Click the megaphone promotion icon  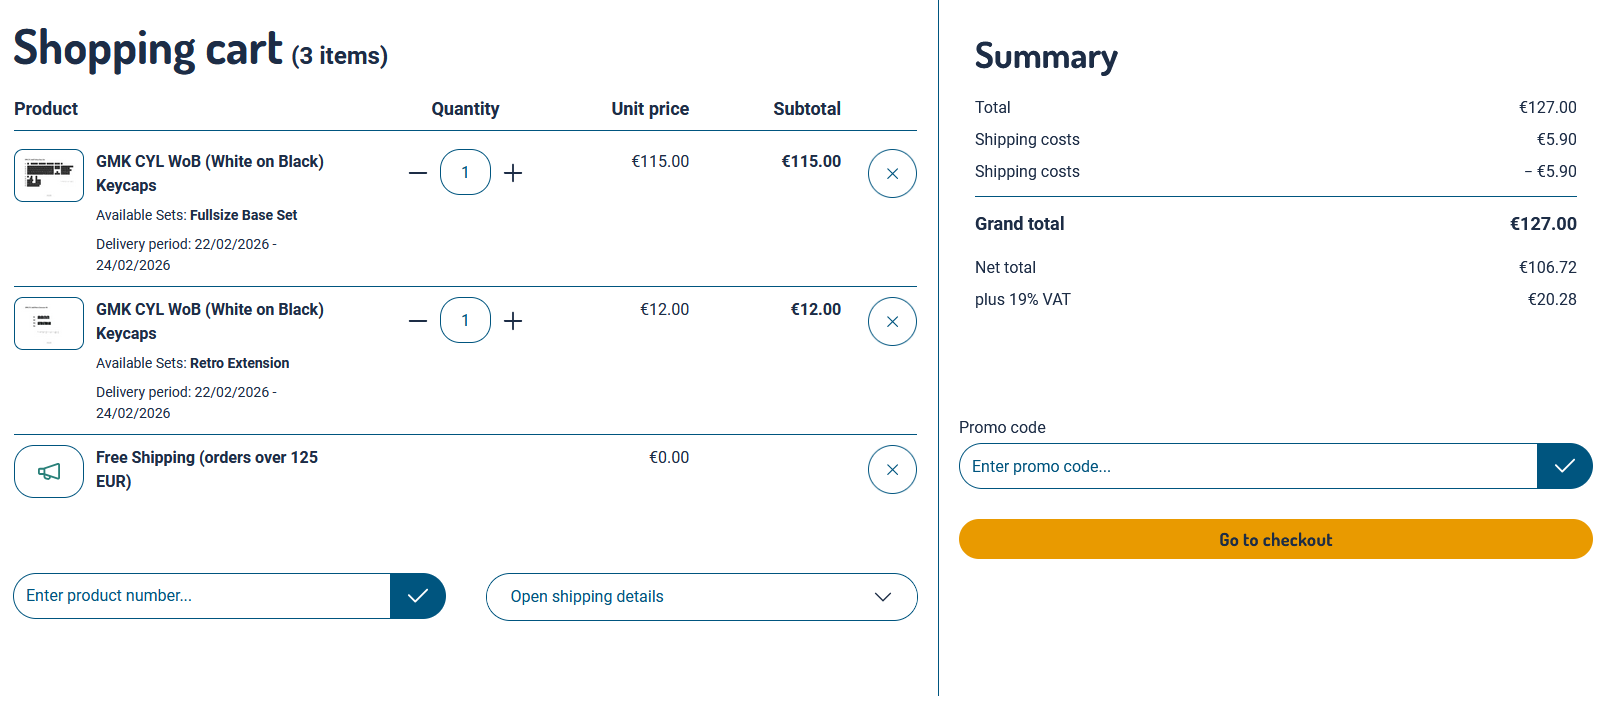49,471
